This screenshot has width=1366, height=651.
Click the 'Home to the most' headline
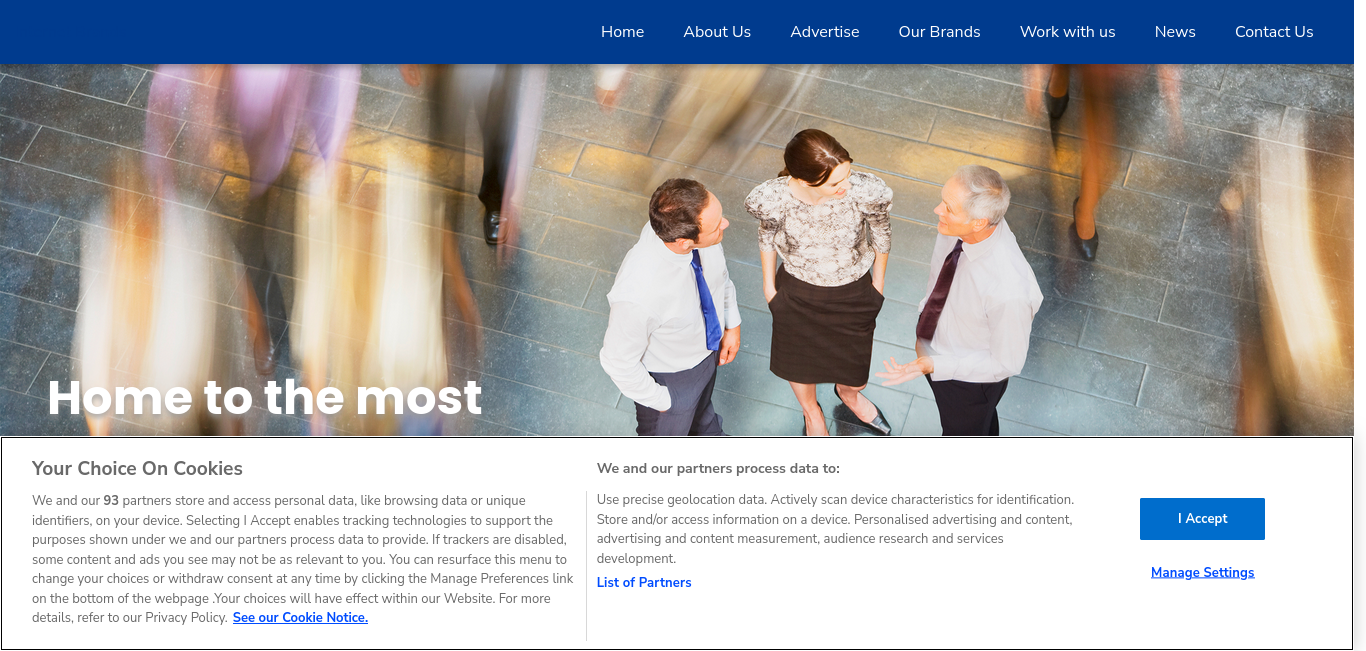(x=265, y=398)
